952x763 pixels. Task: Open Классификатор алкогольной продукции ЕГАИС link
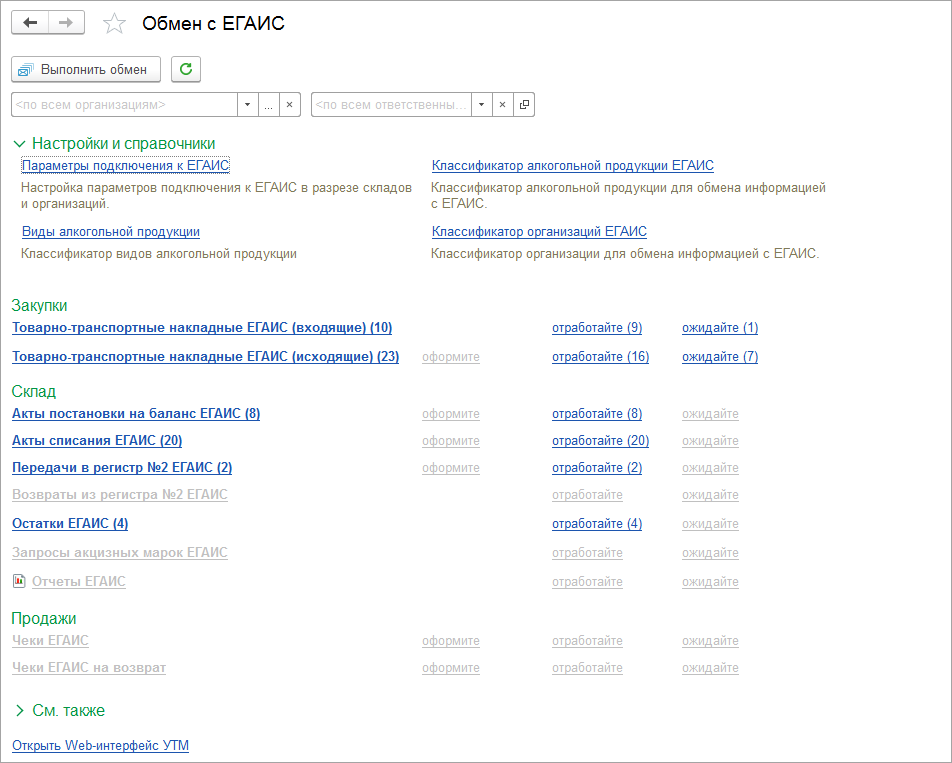click(573, 165)
